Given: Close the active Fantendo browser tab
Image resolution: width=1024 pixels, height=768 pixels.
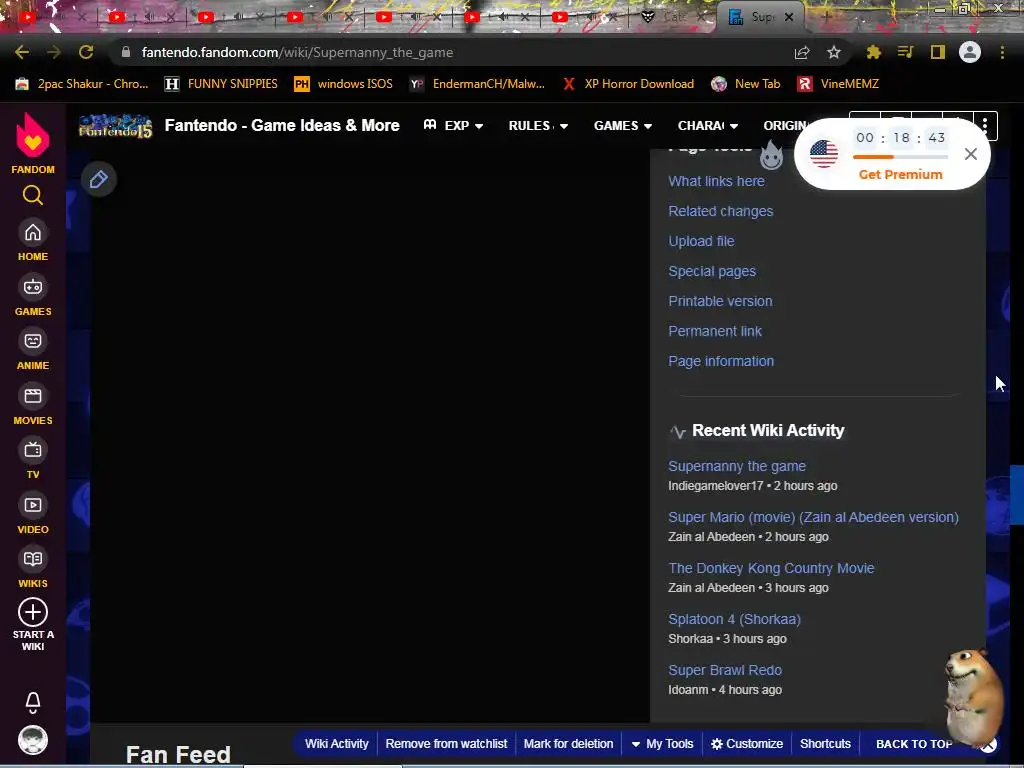Looking at the screenshot, I should tap(789, 17).
